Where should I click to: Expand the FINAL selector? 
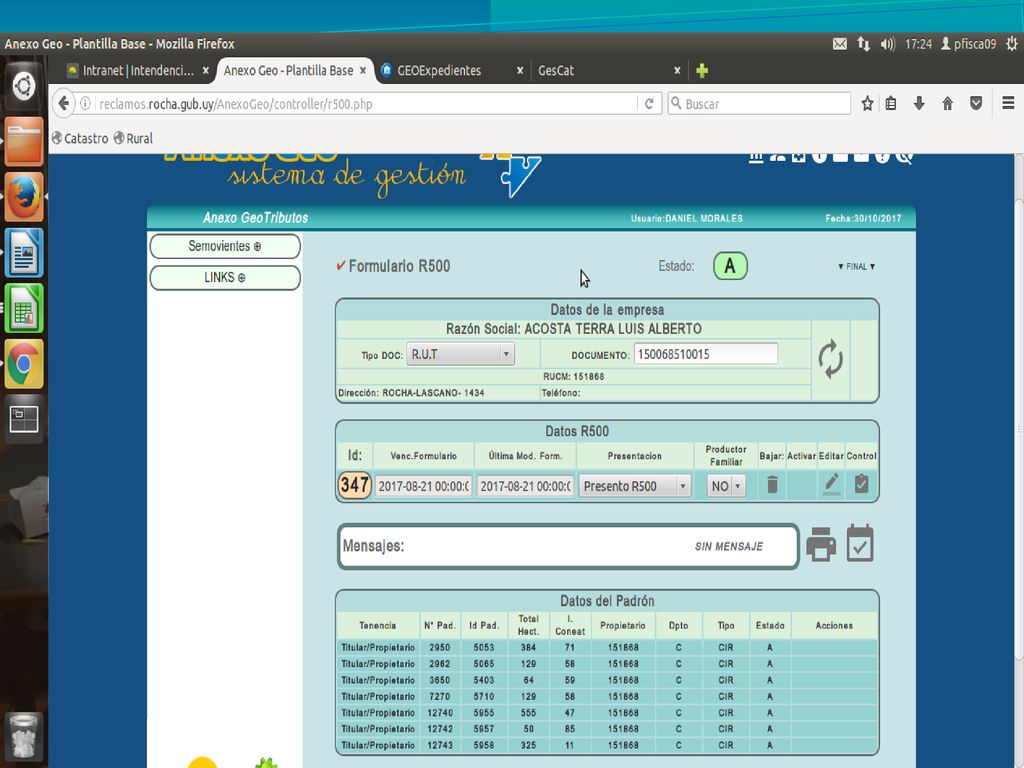pos(856,266)
